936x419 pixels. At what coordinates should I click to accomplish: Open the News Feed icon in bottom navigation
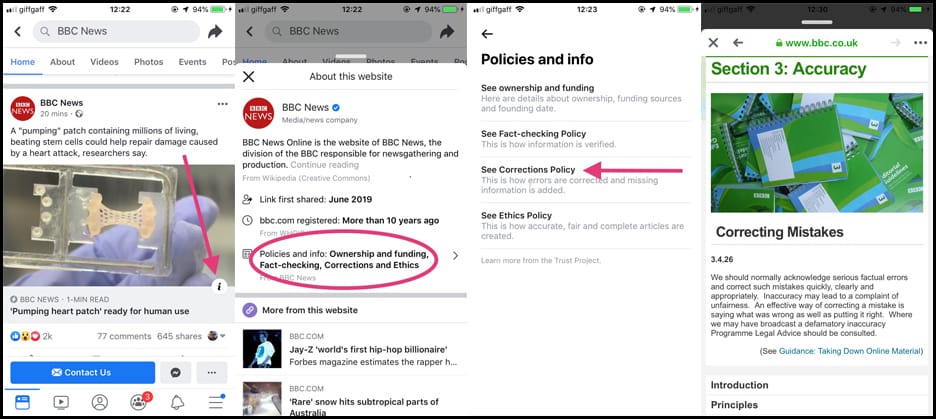pos(22,402)
